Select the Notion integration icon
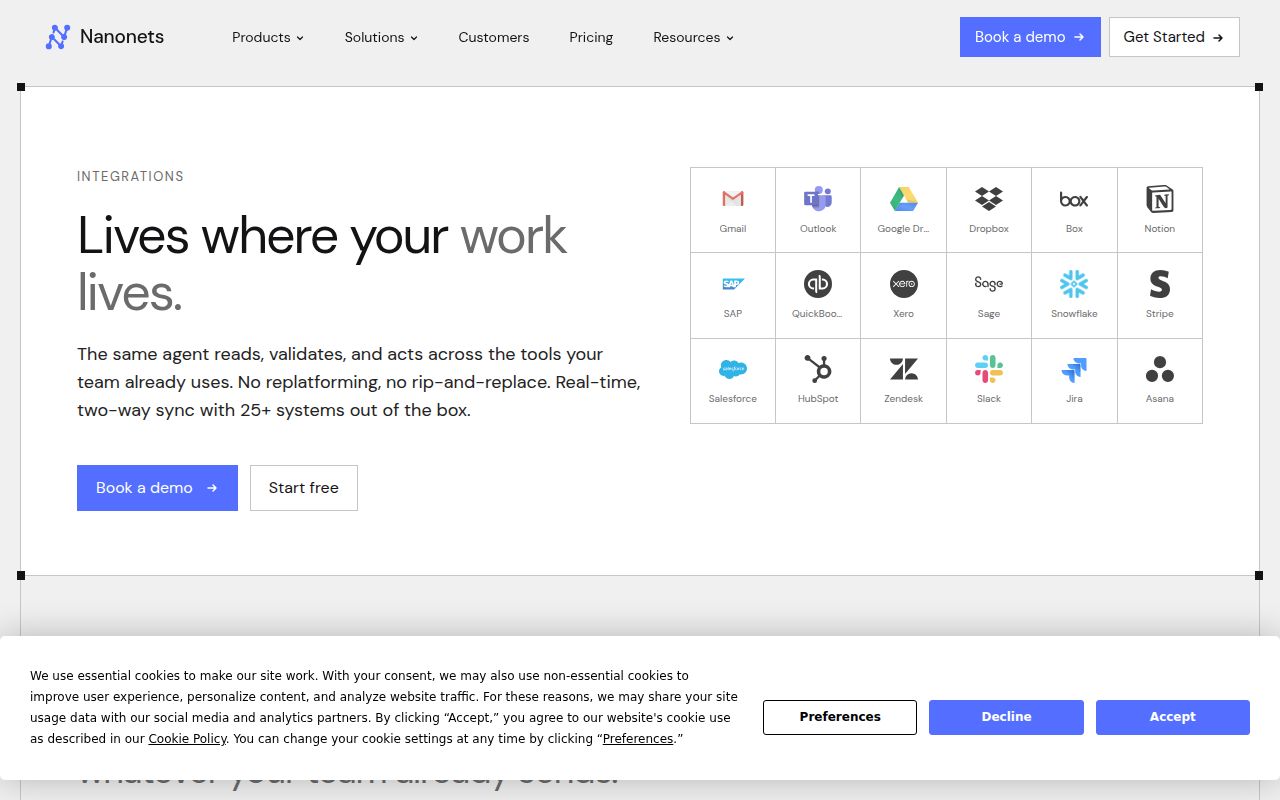 [1160, 199]
